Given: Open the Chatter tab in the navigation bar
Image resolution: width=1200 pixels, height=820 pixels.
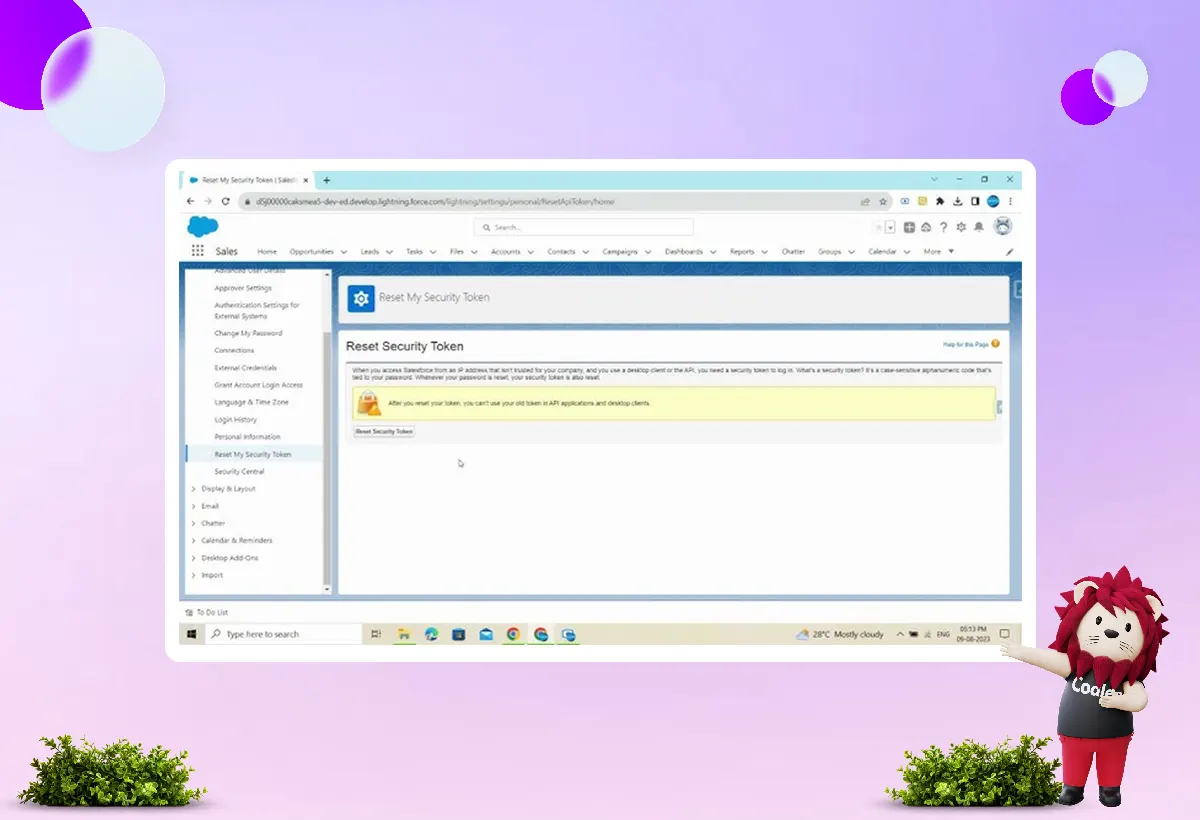Looking at the screenshot, I should coord(793,252).
